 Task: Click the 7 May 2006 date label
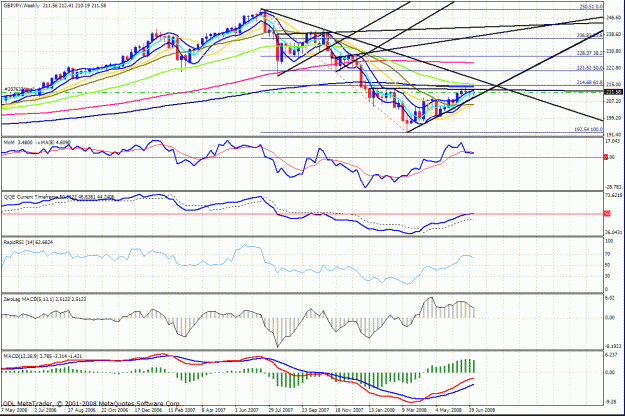tap(13, 410)
